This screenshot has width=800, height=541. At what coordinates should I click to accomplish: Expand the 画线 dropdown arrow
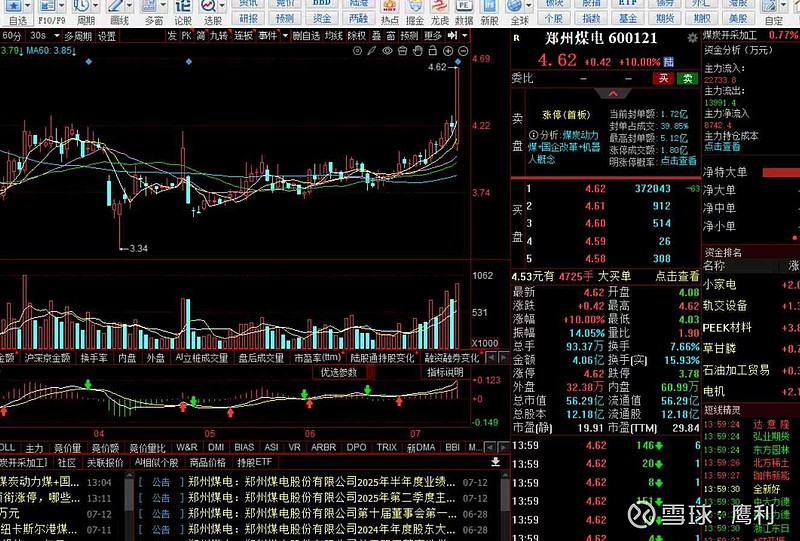pyautogui.click(x=131, y=6)
